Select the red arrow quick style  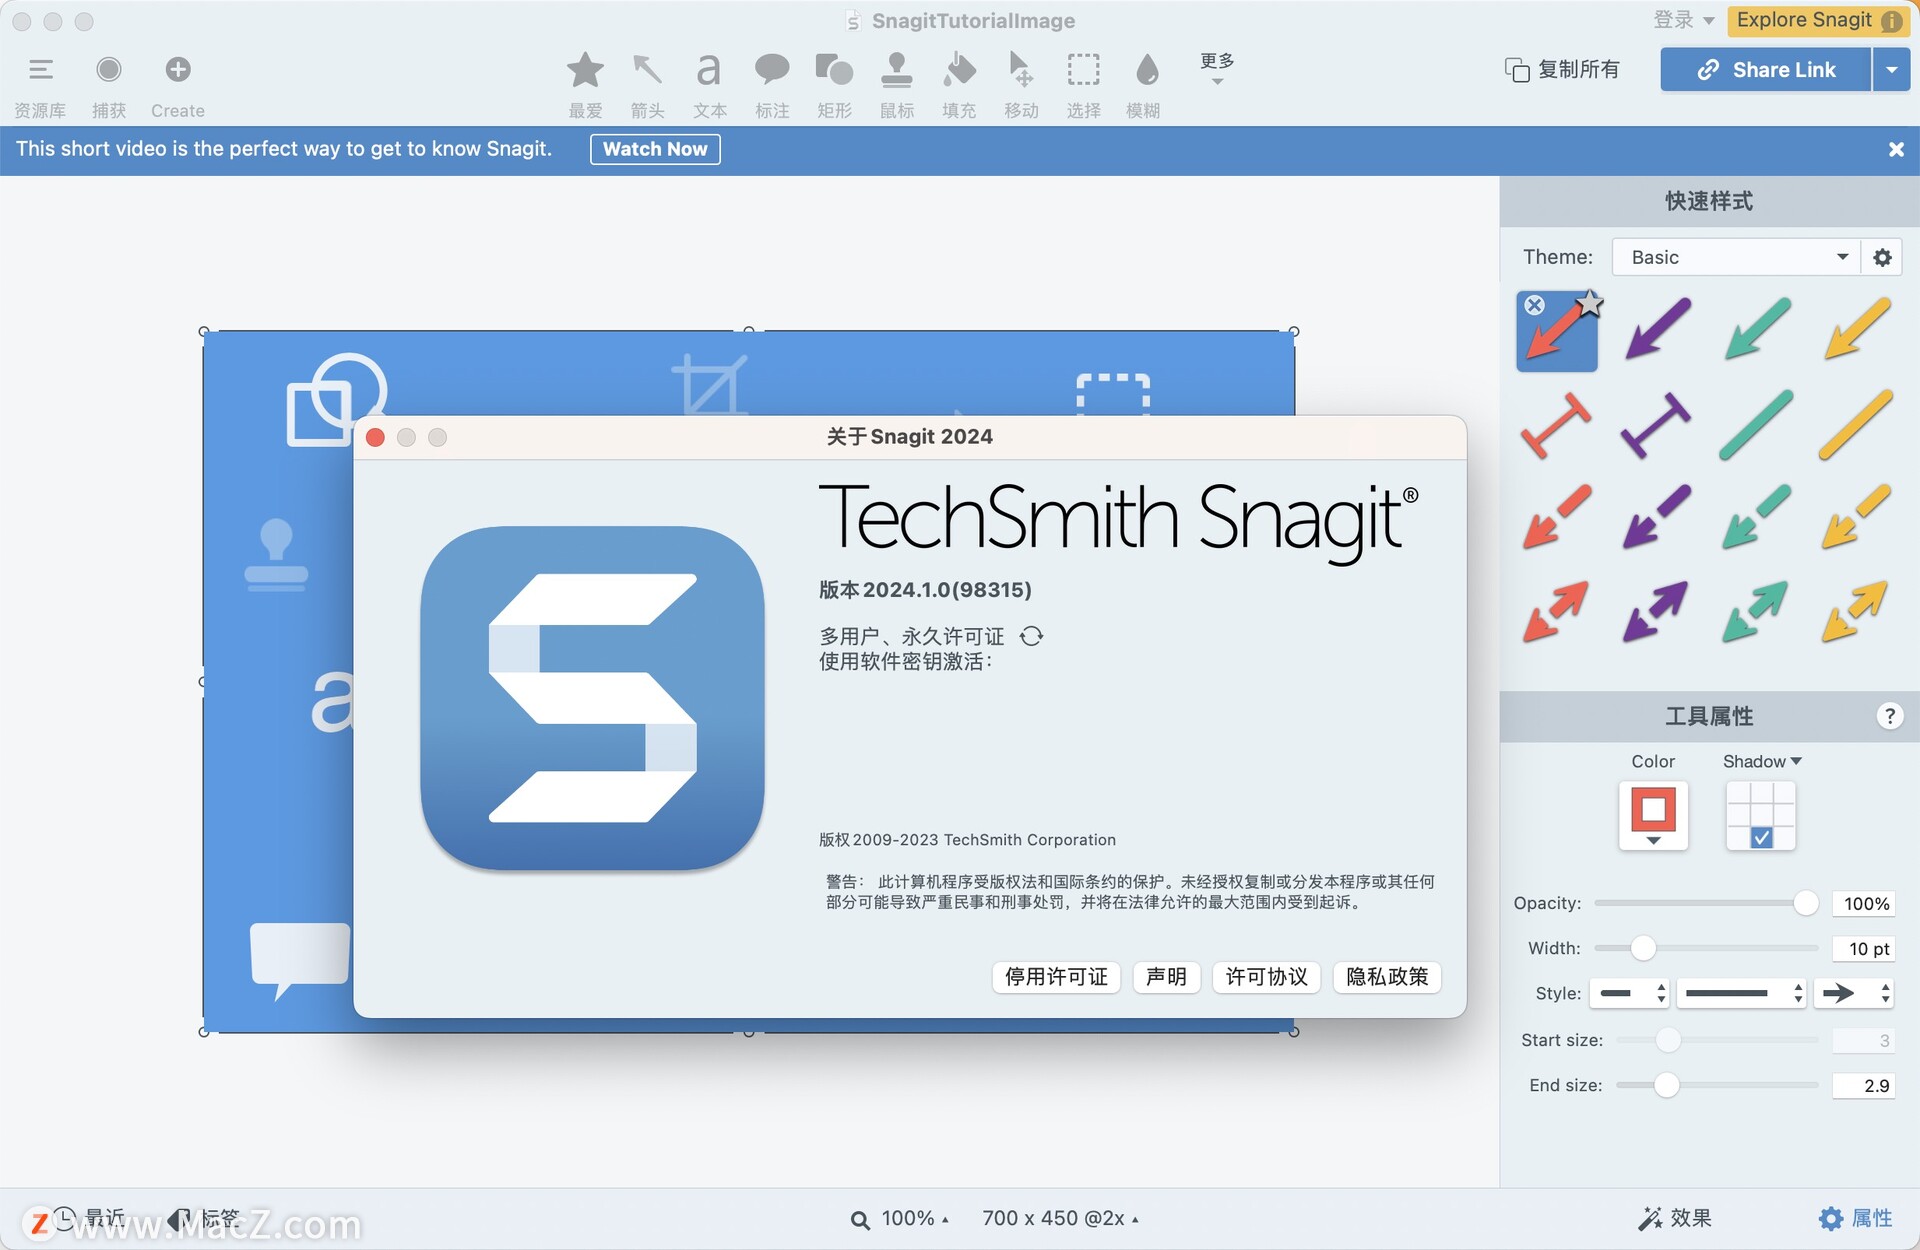point(1557,332)
